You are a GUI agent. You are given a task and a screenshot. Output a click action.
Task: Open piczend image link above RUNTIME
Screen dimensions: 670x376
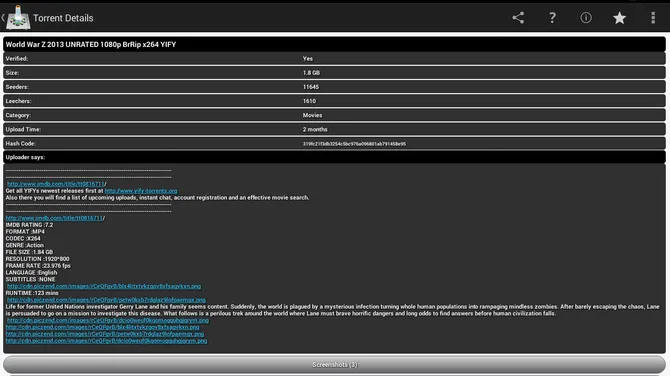(x=104, y=286)
